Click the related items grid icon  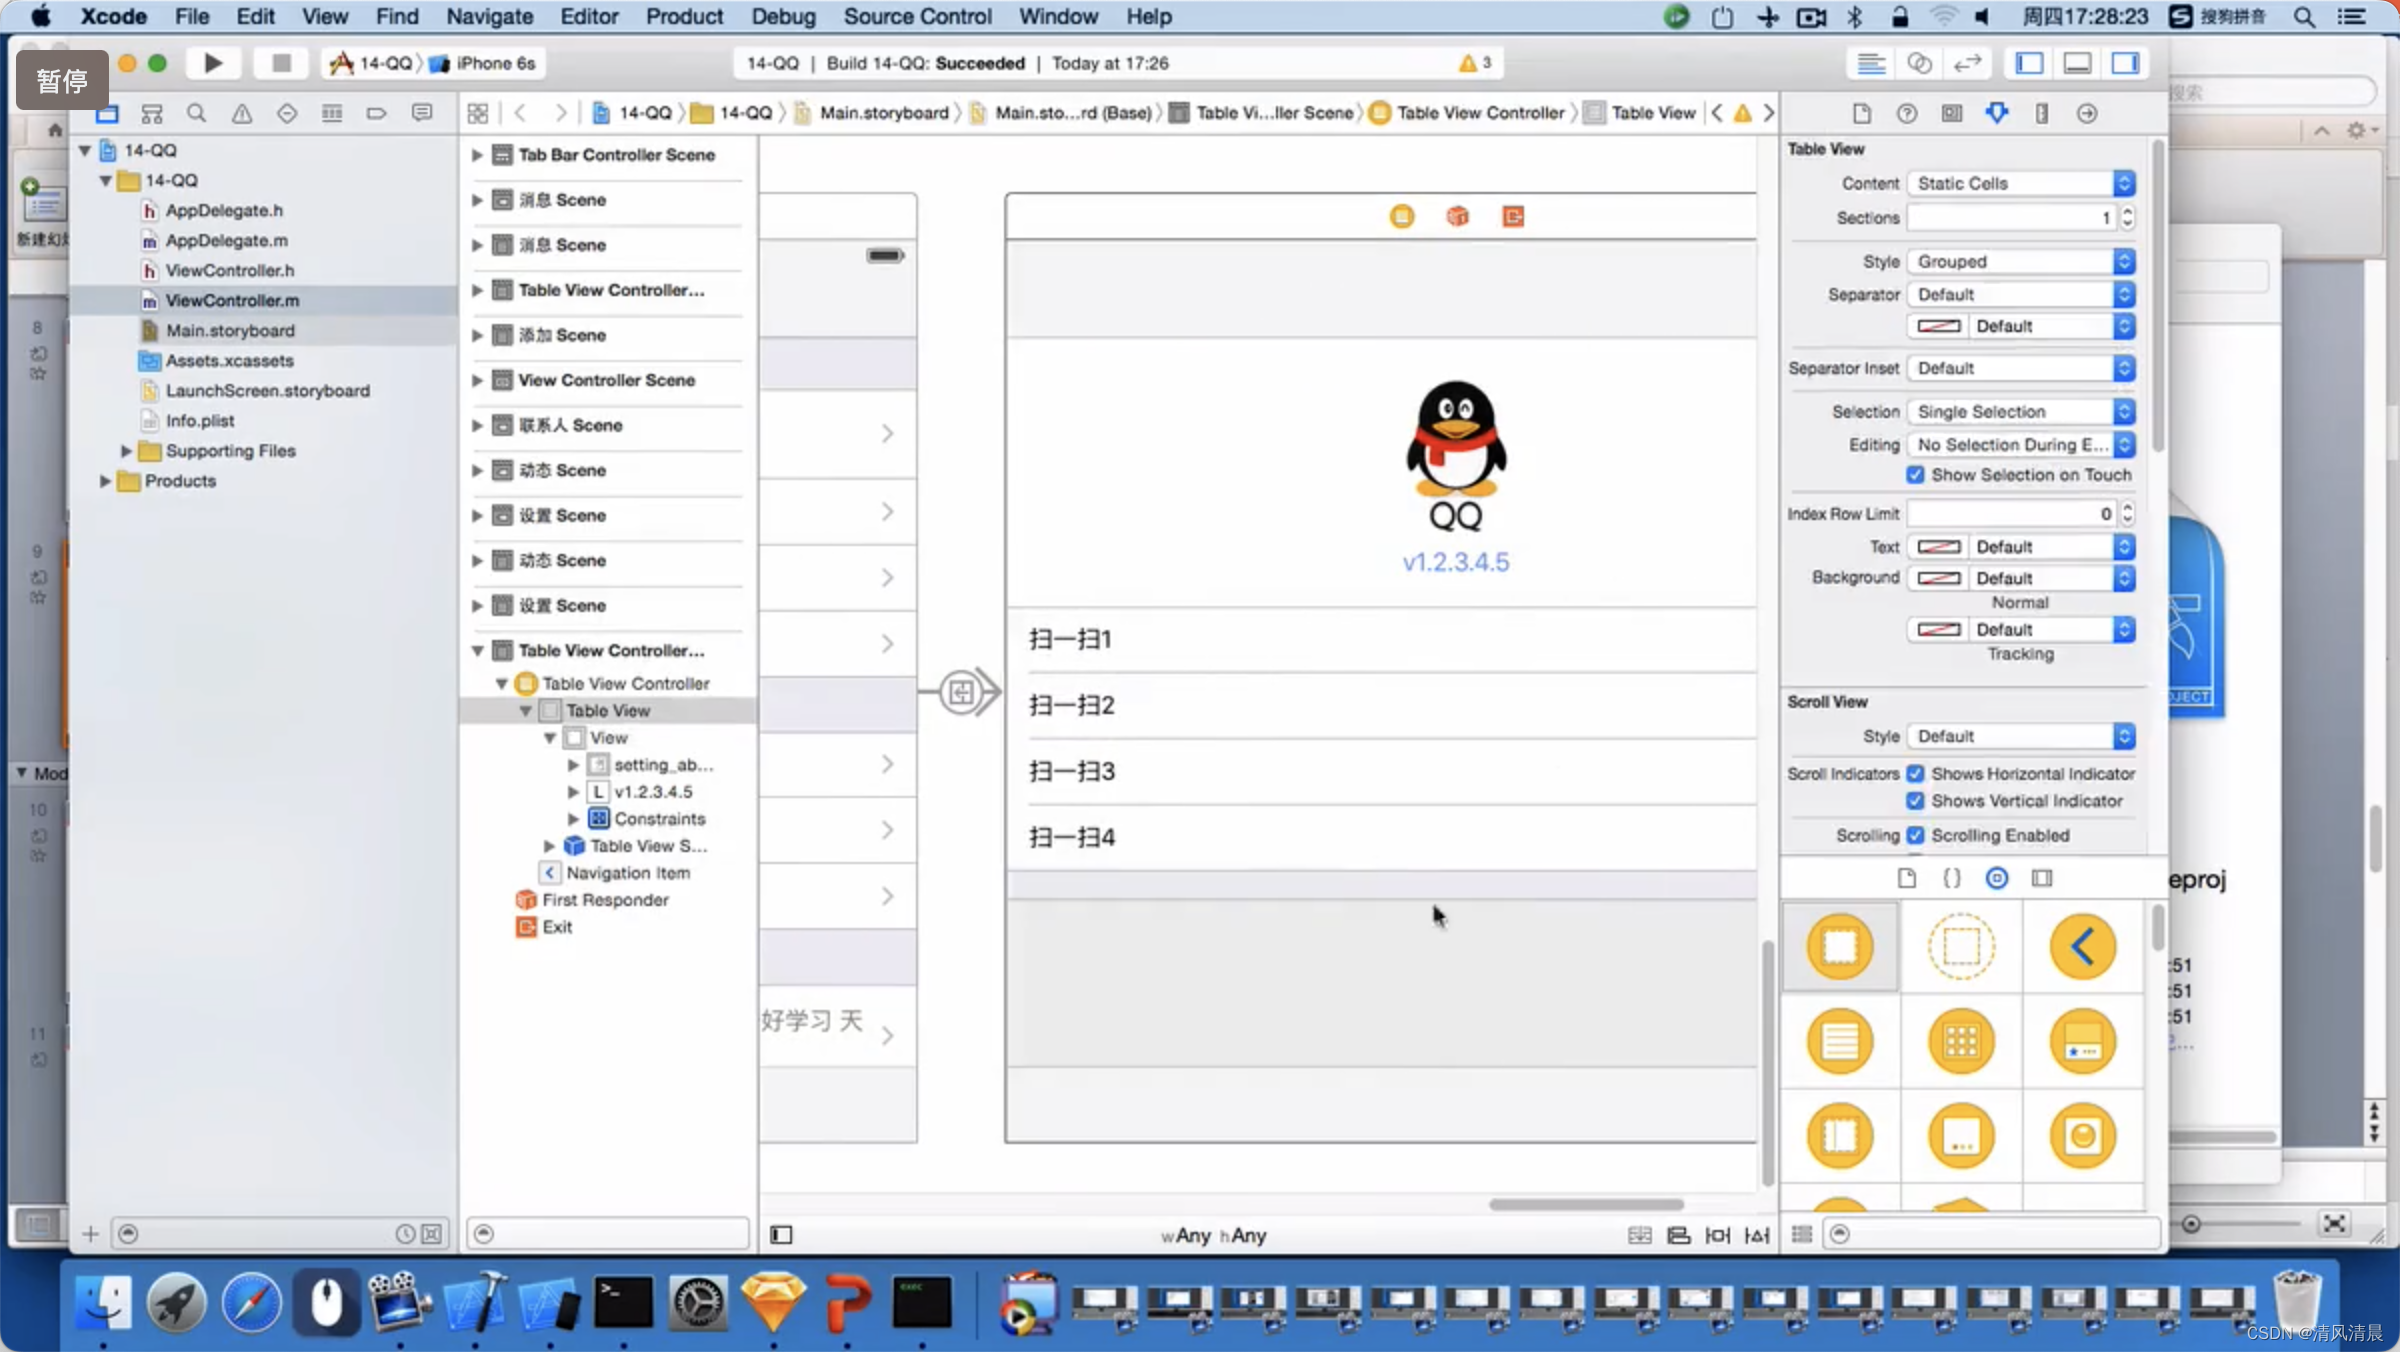pyautogui.click(x=478, y=113)
